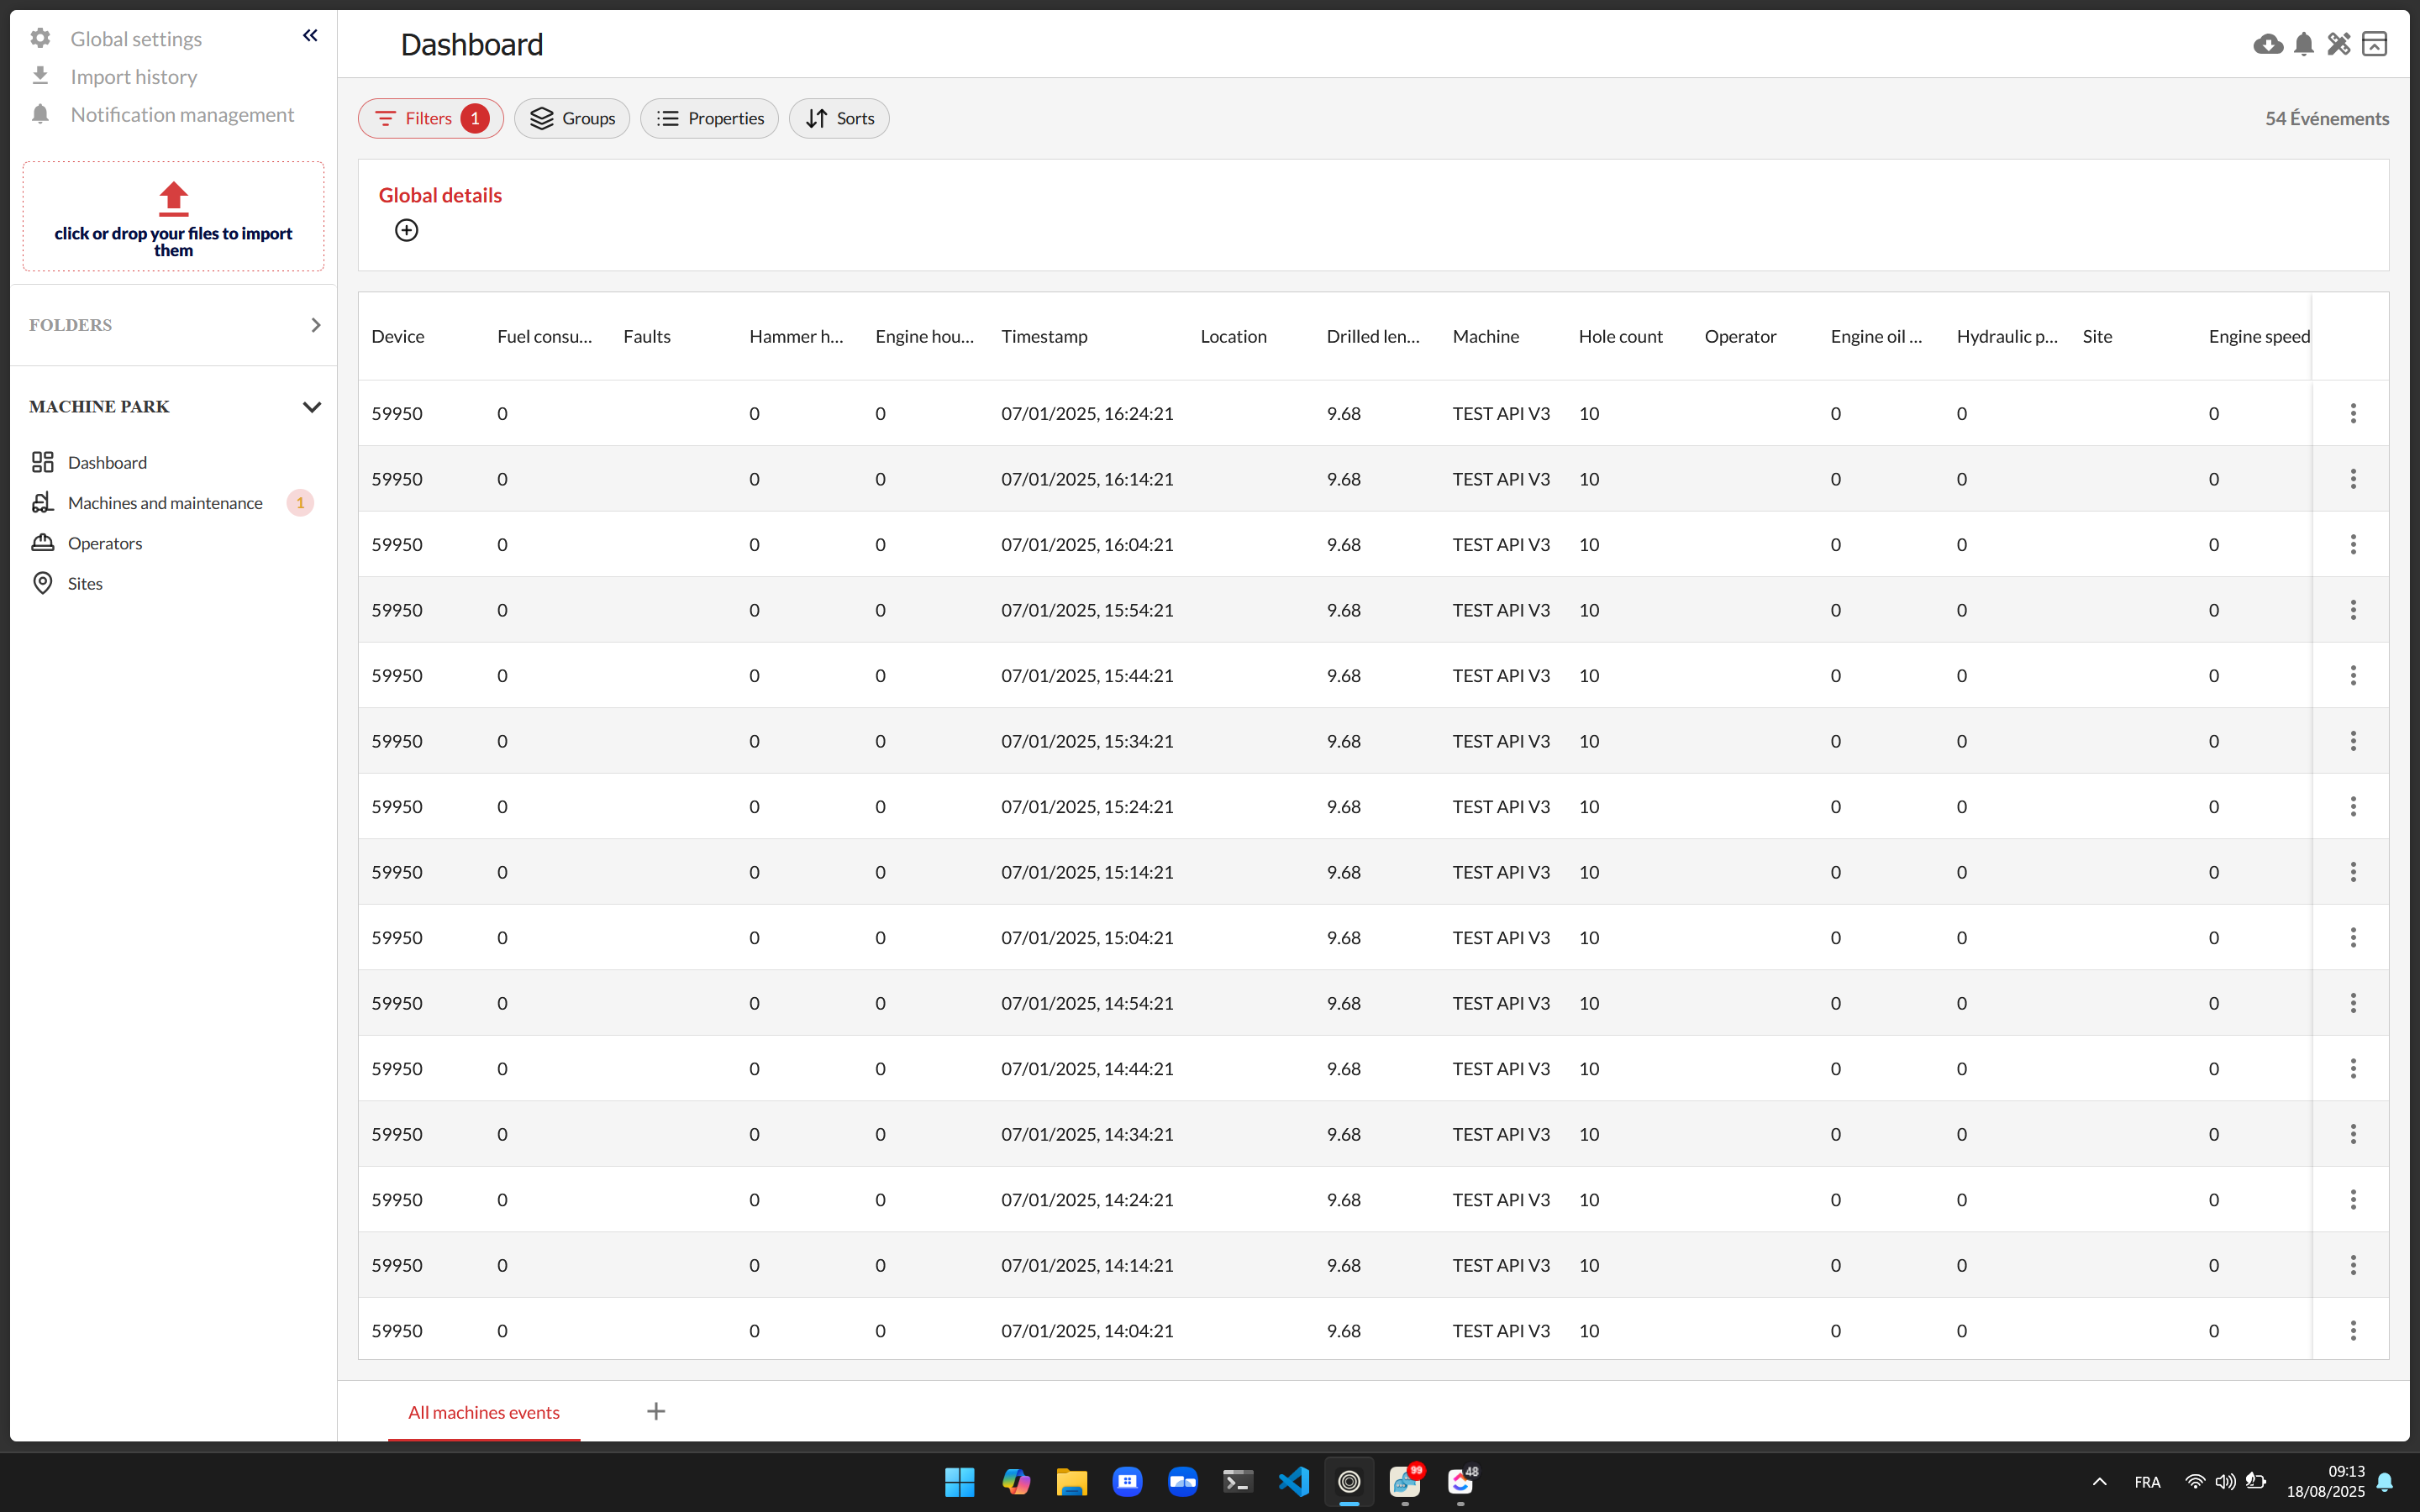Click the file import drop zone
Image resolution: width=2420 pixels, height=1512 pixels.
pyautogui.click(x=172, y=216)
